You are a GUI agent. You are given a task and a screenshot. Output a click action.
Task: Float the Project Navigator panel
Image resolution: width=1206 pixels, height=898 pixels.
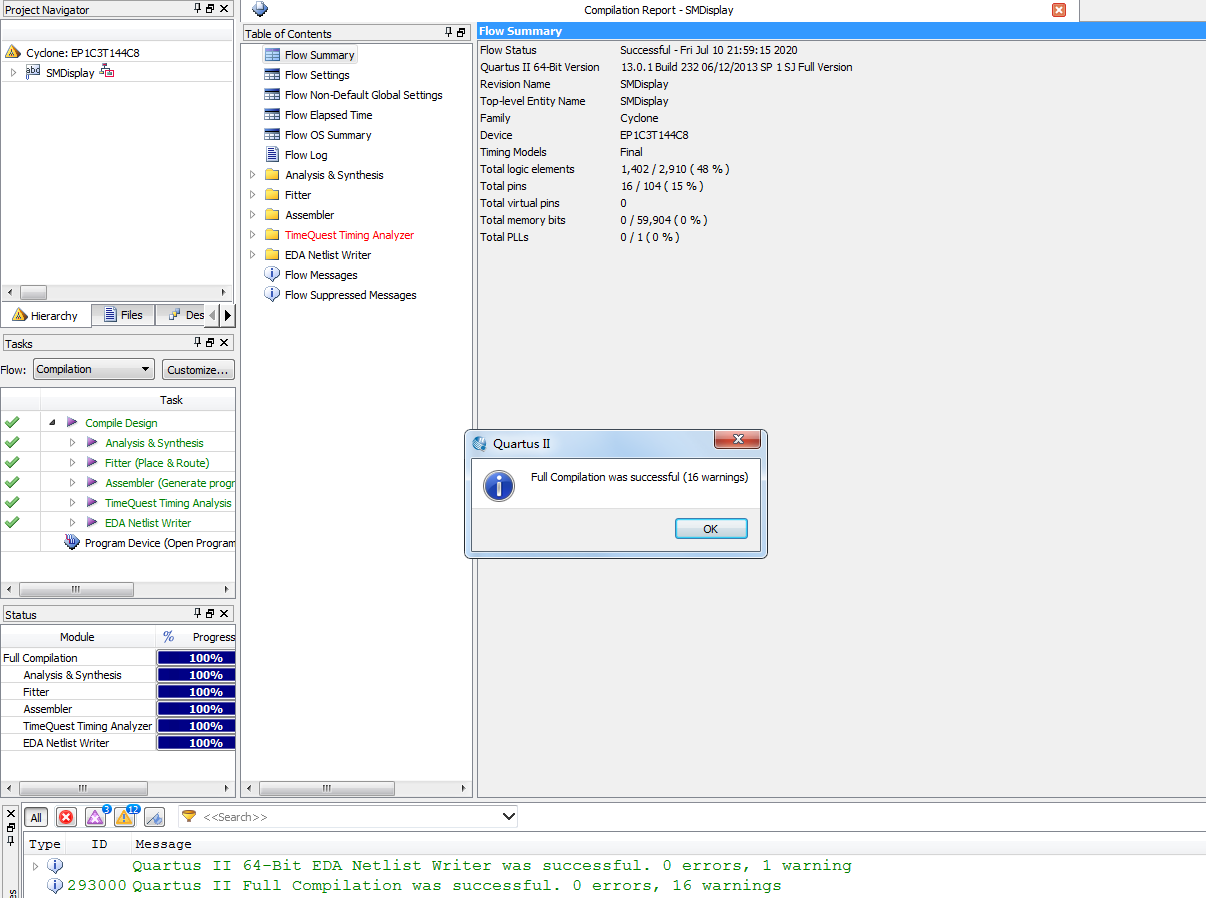tap(209, 9)
